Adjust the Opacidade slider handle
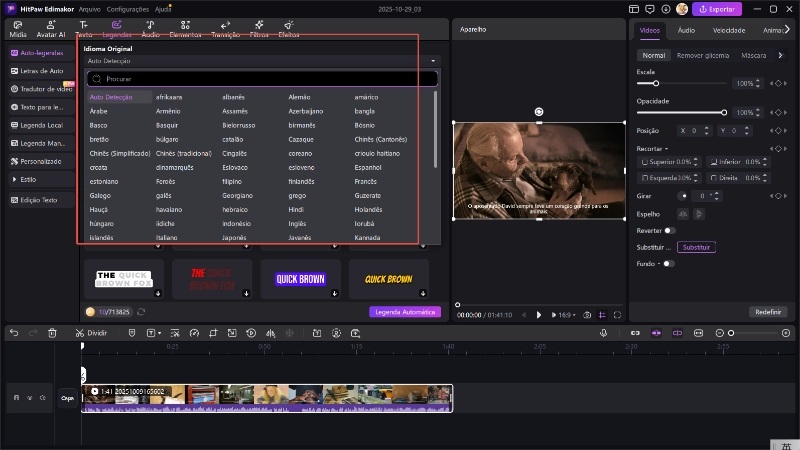The height and width of the screenshot is (450, 800). [723, 112]
